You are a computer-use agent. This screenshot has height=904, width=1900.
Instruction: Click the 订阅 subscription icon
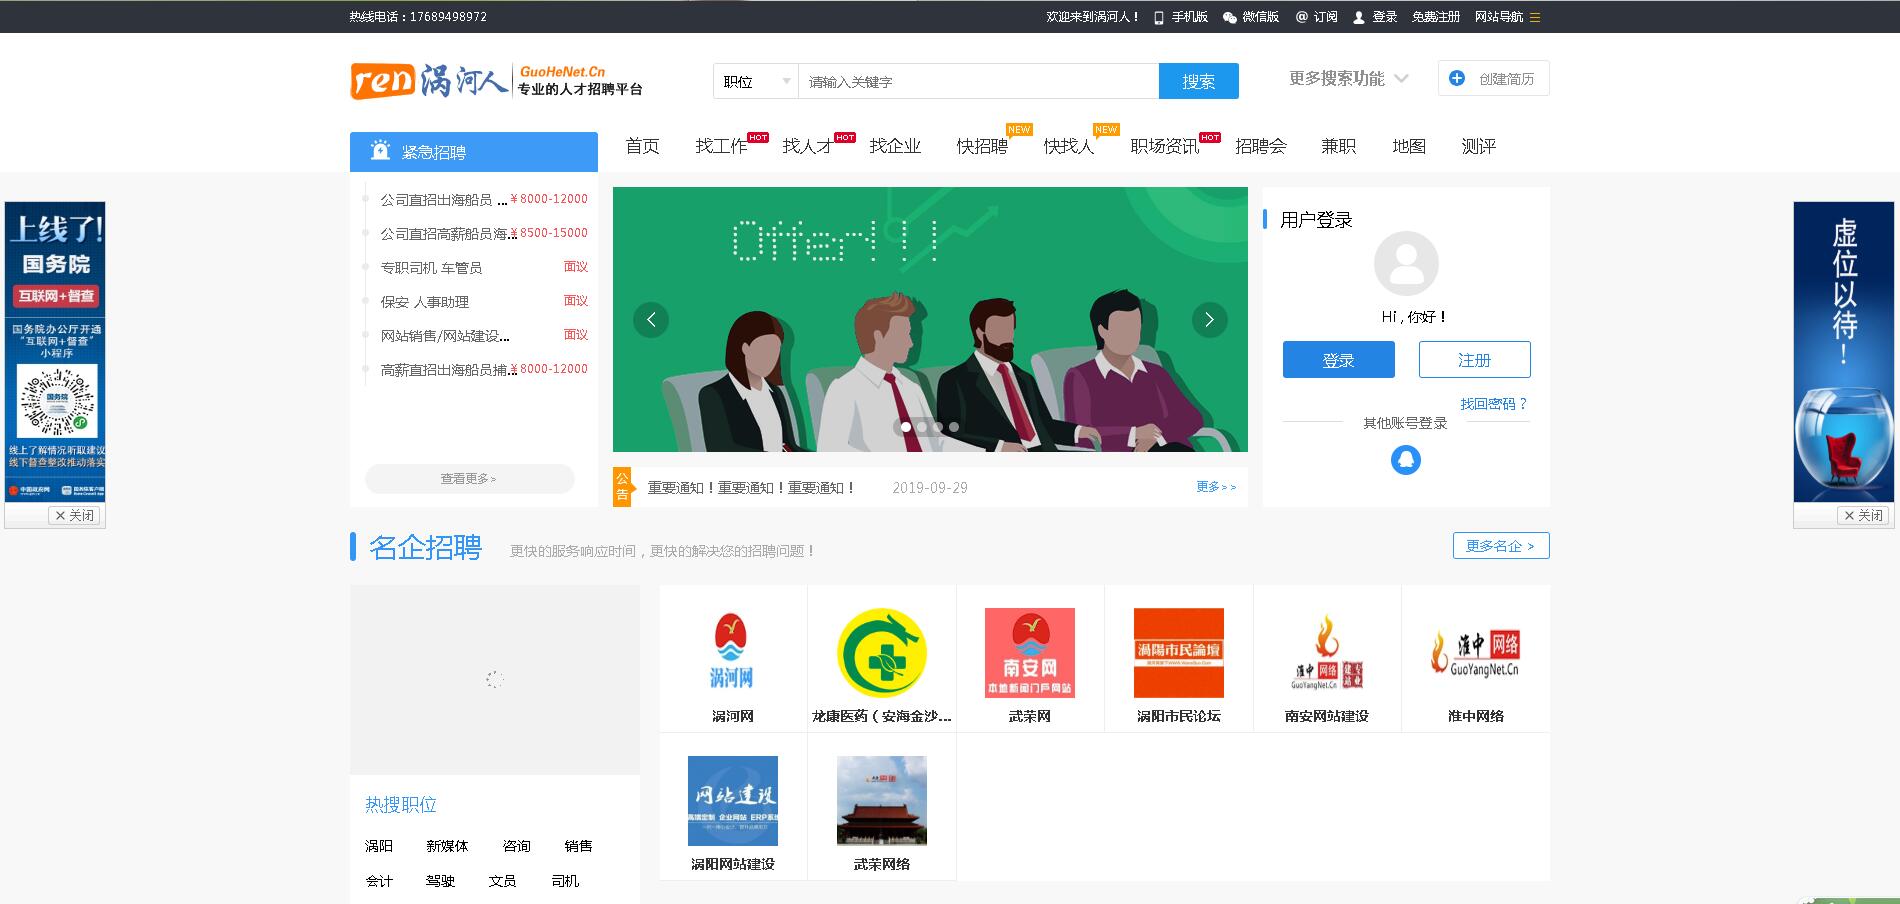pos(1300,17)
